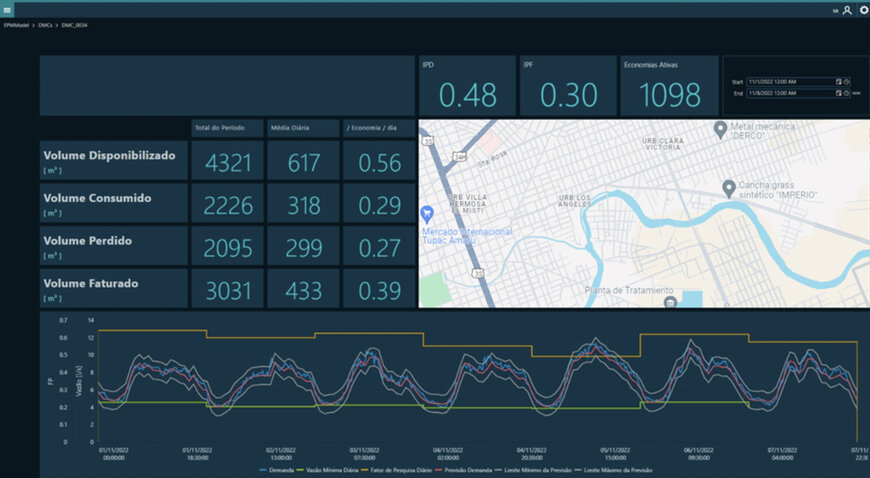Open the hamburger menu

(7, 10)
